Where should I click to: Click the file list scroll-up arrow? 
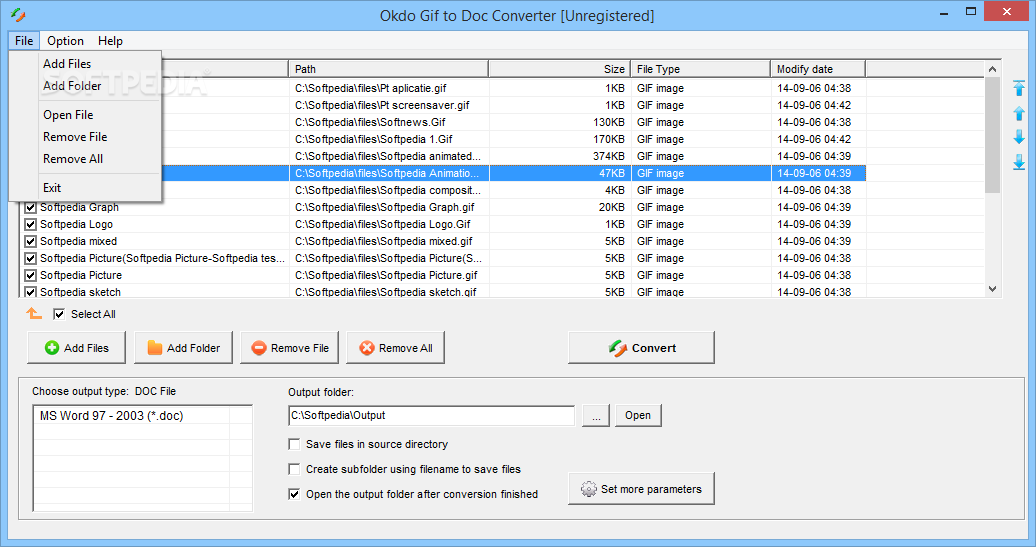[992, 69]
